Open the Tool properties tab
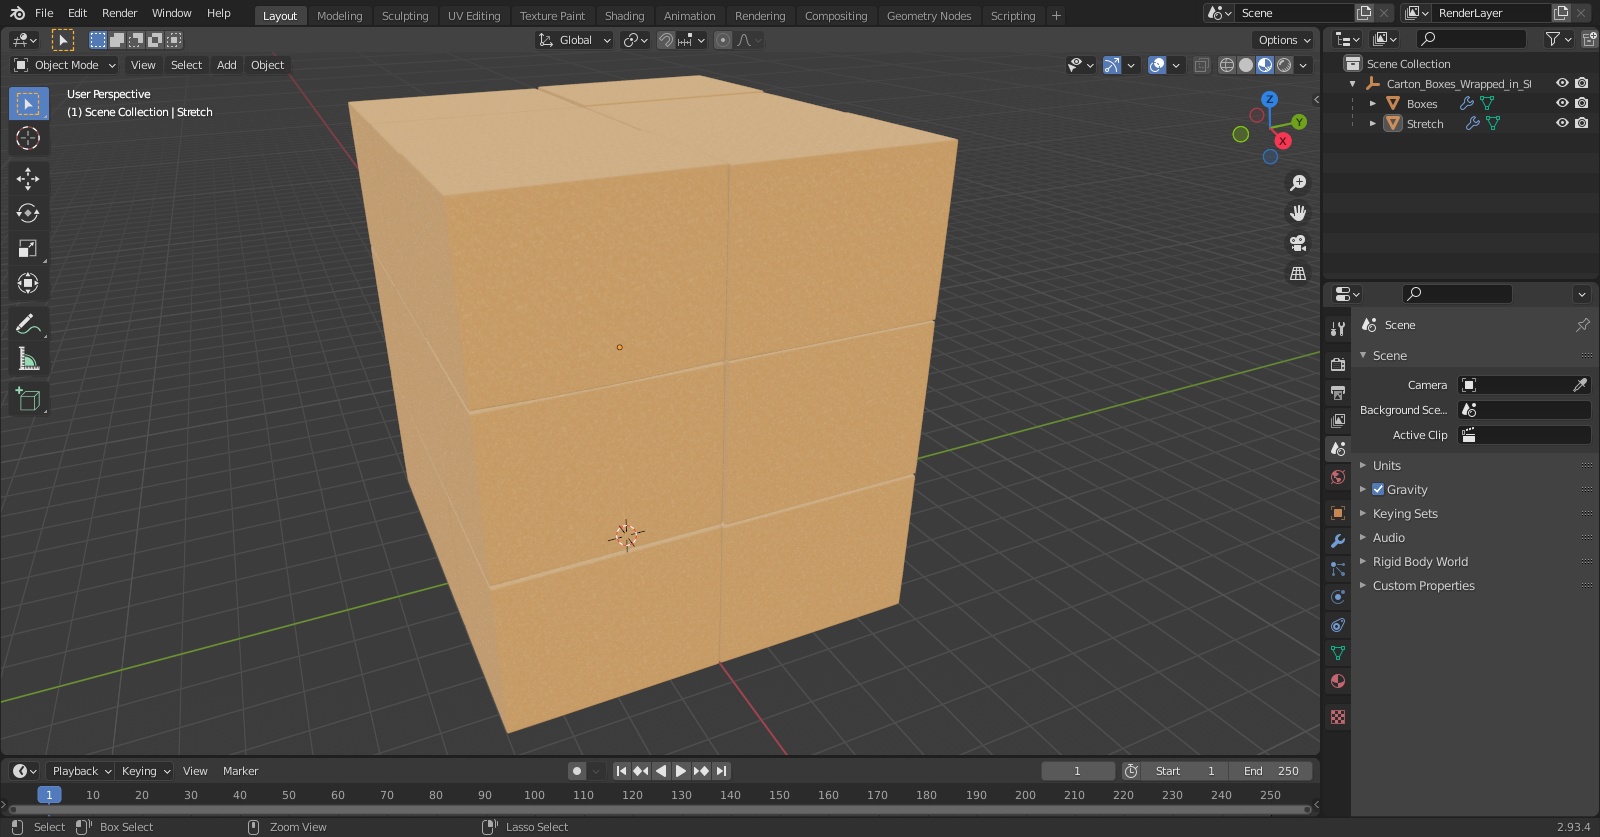Image resolution: width=1600 pixels, height=837 pixels. (1337, 329)
